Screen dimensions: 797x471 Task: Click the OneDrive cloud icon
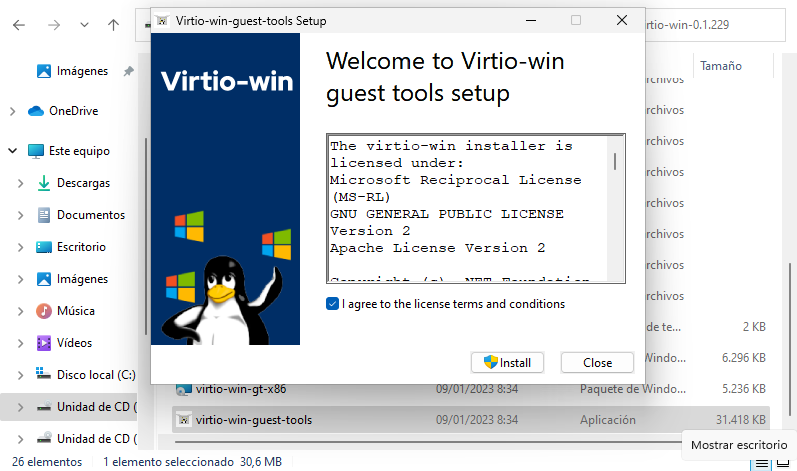pyautogui.click(x=37, y=111)
